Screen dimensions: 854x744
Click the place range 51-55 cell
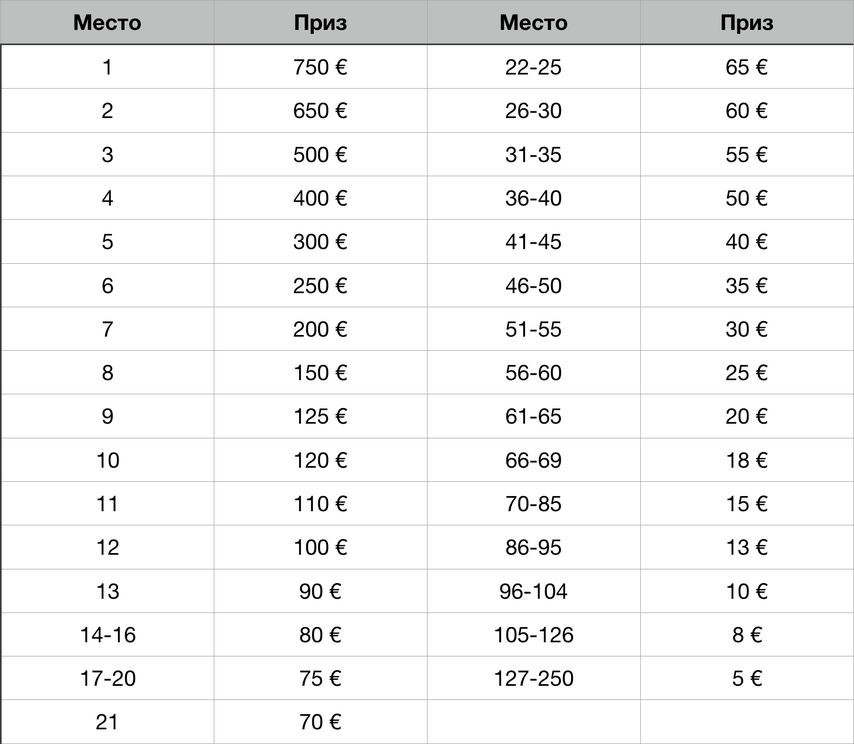[534, 329]
